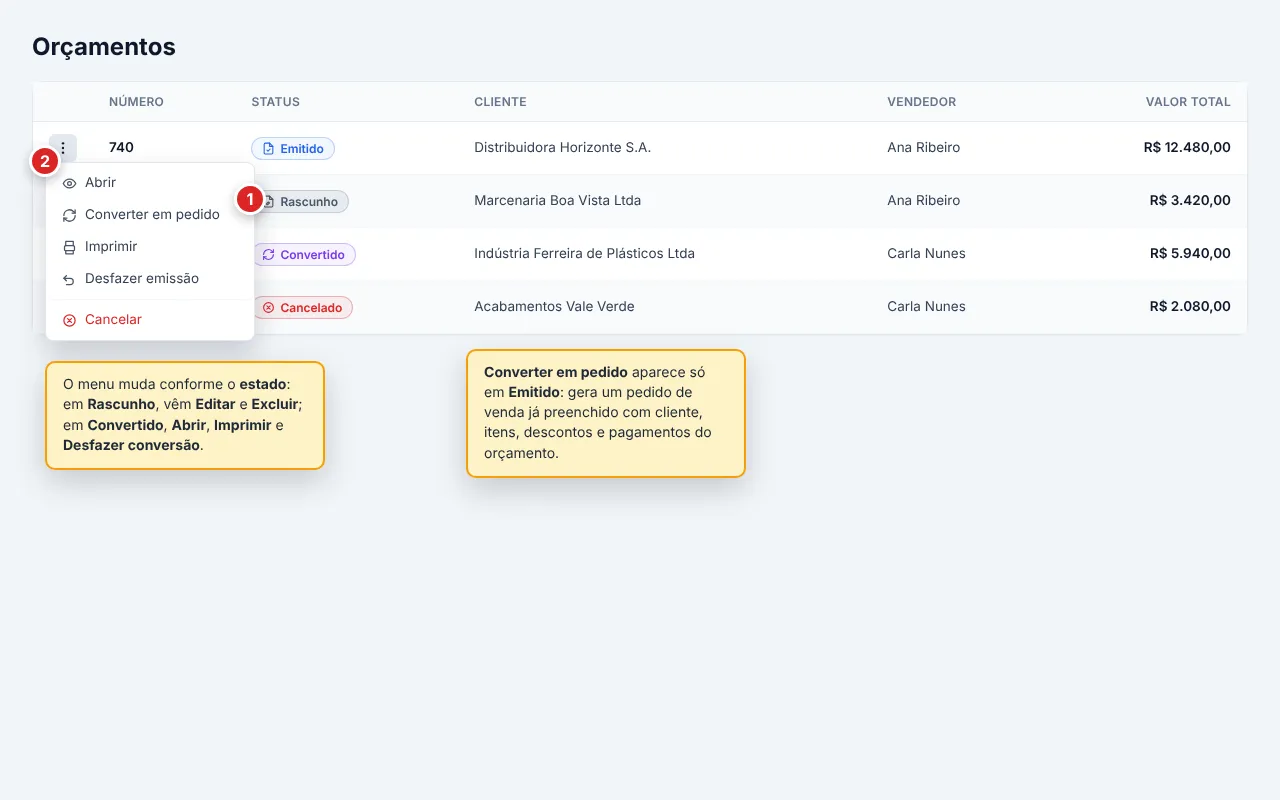Image resolution: width=1280 pixels, height=800 pixels.
Task: Click client Indústria Ferreira de Plásticos Ltda
Action: click(x=584, y=254)
